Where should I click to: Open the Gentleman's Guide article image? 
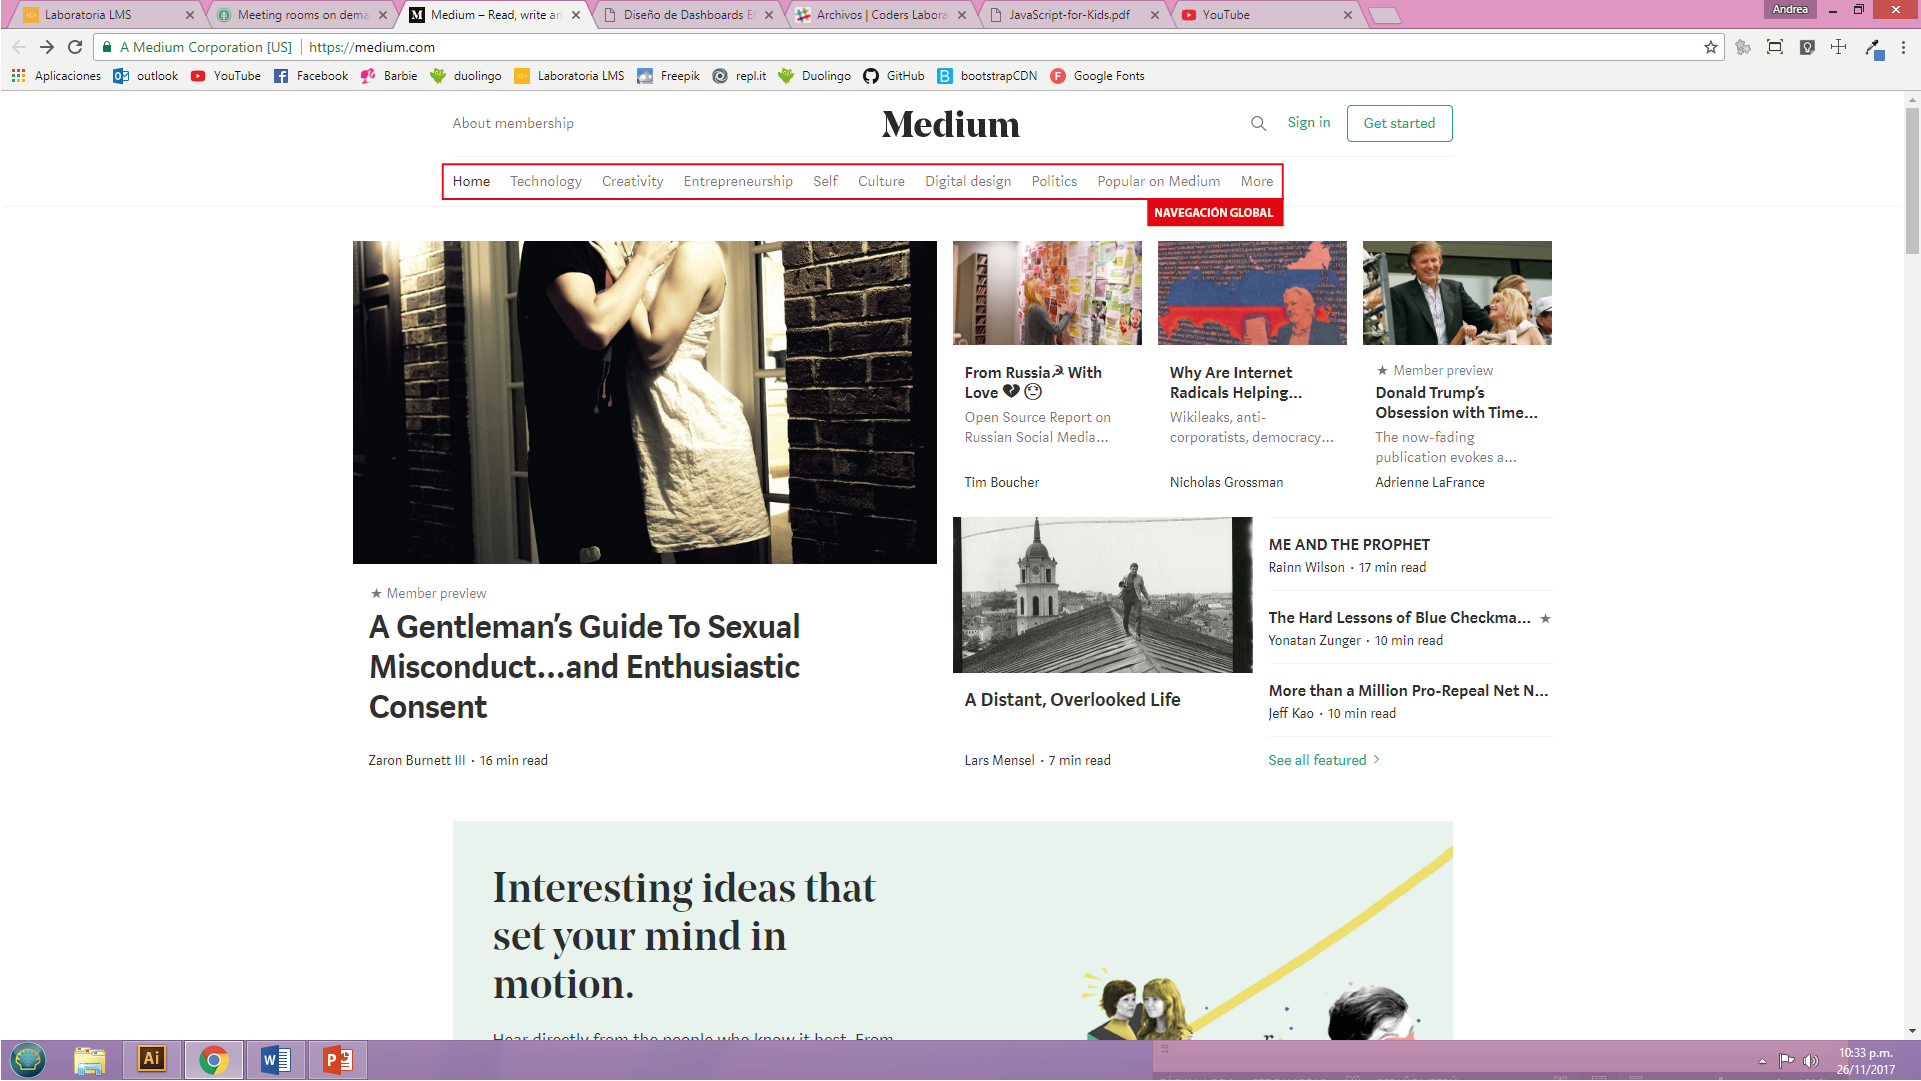pyautogui.click(x=644, y=402)
